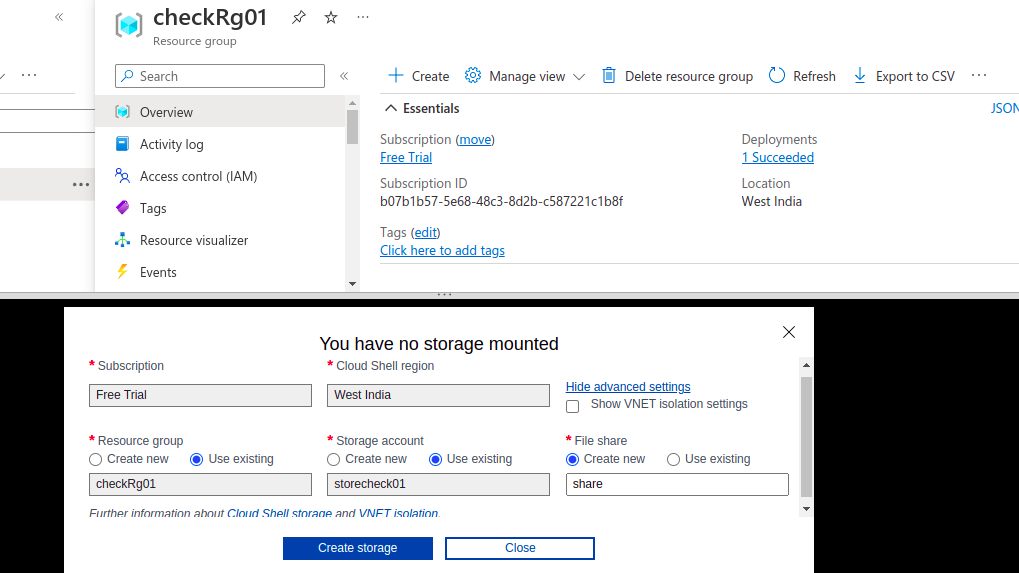Open the 1 Succeeded deployments link
Image resolution: width=1019 pixels, height=573 pixels.
coord(778,157)
